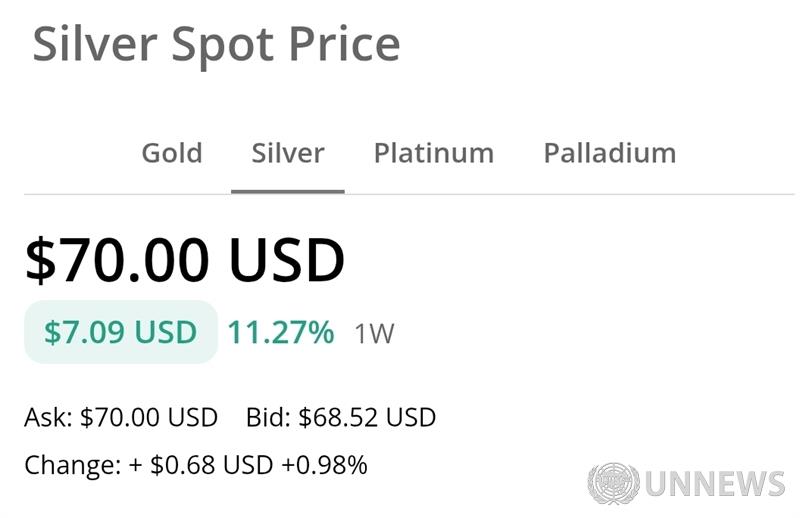Click the green $7.09 USD badge
The height and width of the screenshot is (518, 800).
(121, 332)
